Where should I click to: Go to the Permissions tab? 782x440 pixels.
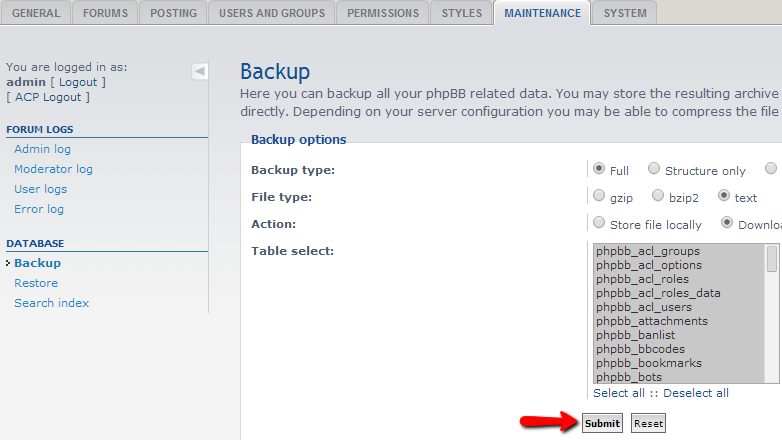tap(383, 13)
